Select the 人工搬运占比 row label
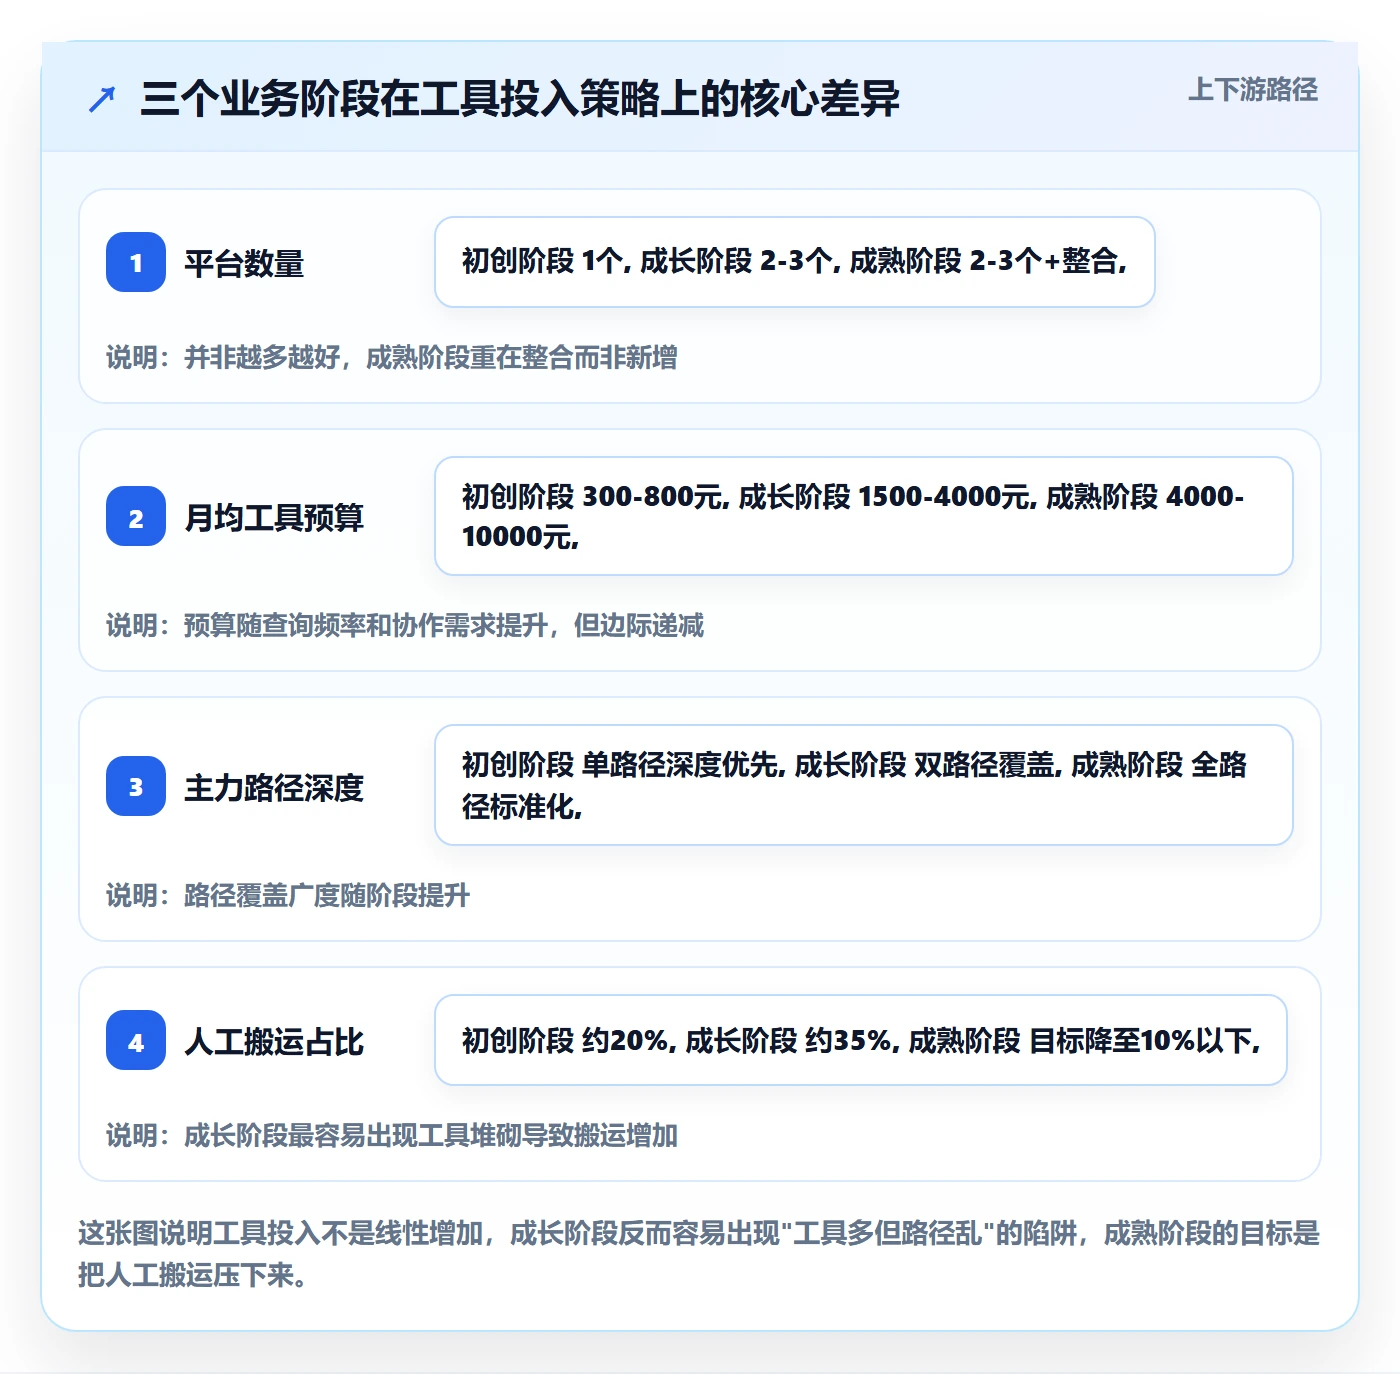 (274, 1041)
